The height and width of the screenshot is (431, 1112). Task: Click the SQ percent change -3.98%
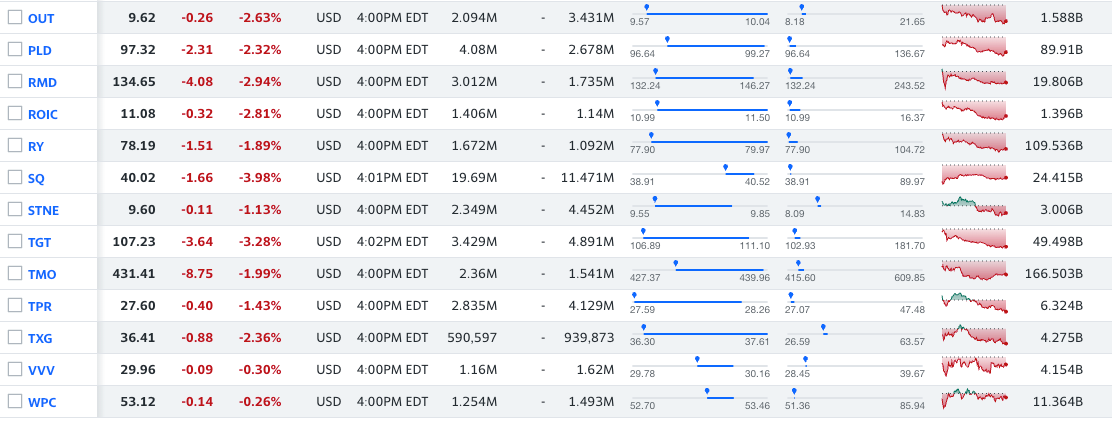[260, 178]
